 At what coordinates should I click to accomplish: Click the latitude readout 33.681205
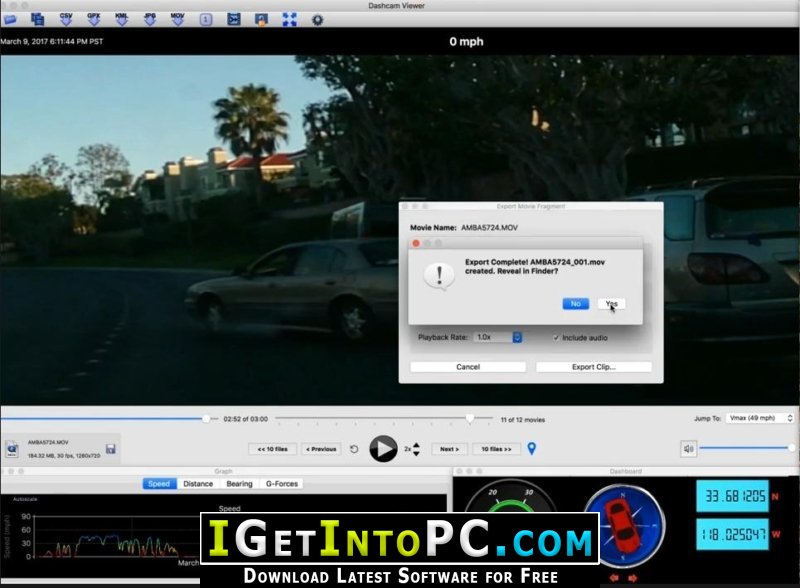click(733, 496)
